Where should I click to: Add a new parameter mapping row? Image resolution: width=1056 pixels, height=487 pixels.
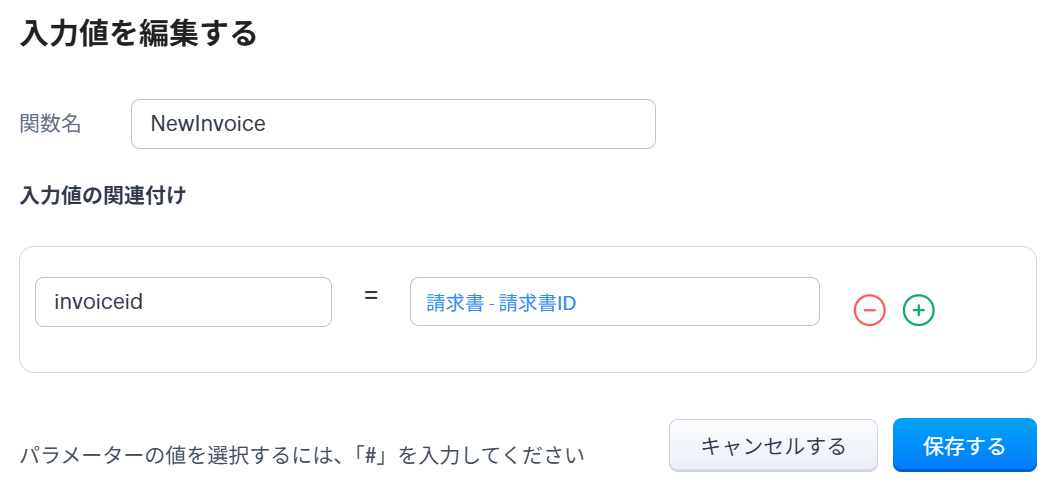(x=918, y=311)
